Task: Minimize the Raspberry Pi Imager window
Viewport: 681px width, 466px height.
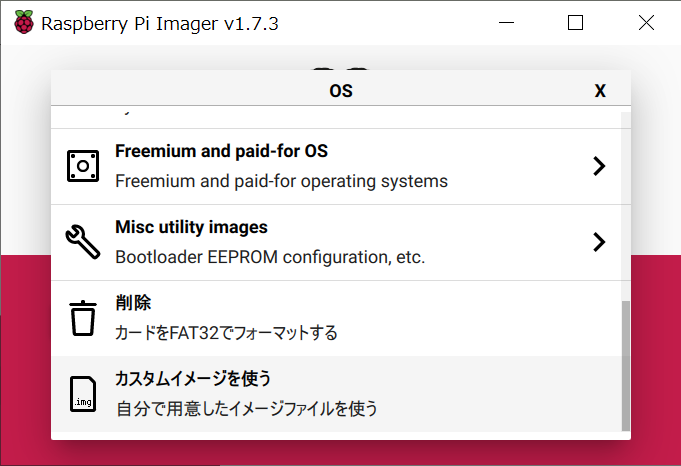Action: (x=506, y=23)
